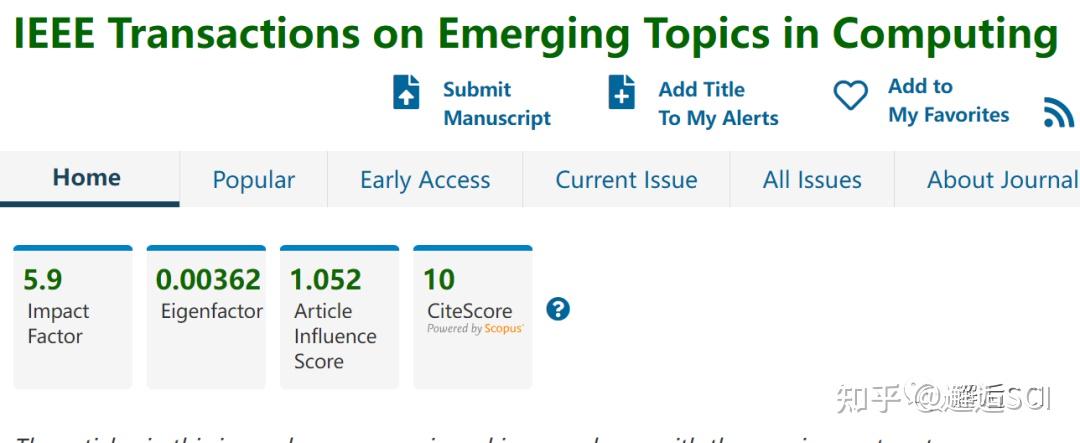Click the Submit Manuscript upload icon
The width and height of the screenshot is (1080, 443).
tap(406, 93)
